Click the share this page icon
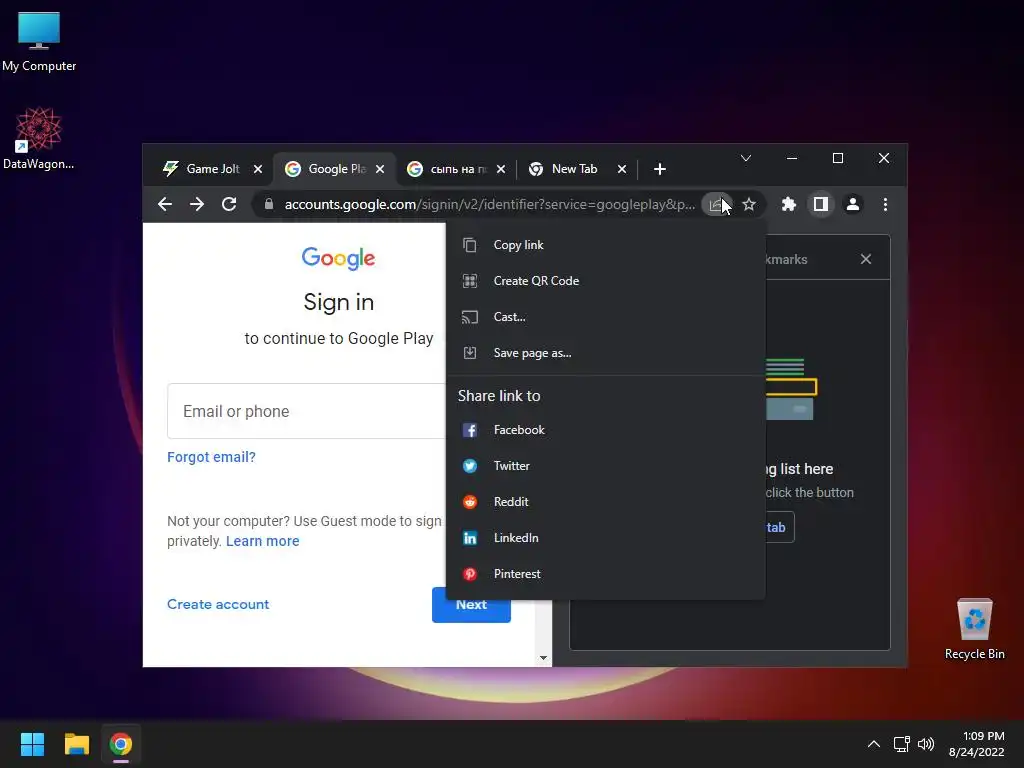This screenshot has height=768, width=1024. pyautogui.click(x=716, y=204)
